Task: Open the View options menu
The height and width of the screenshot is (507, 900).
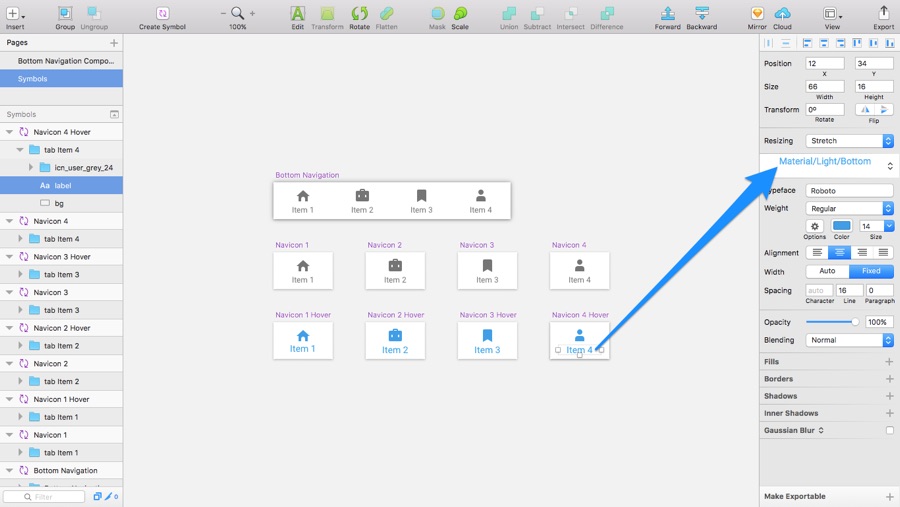Action: coord(832,17)
